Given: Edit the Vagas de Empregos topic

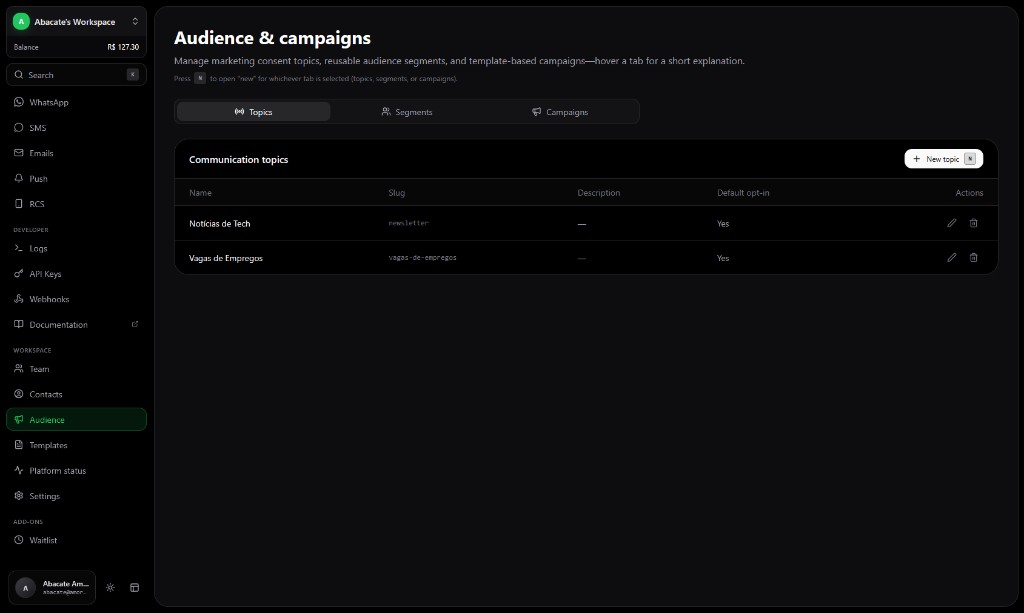Looking at the screenshot, I should [951, 257].
